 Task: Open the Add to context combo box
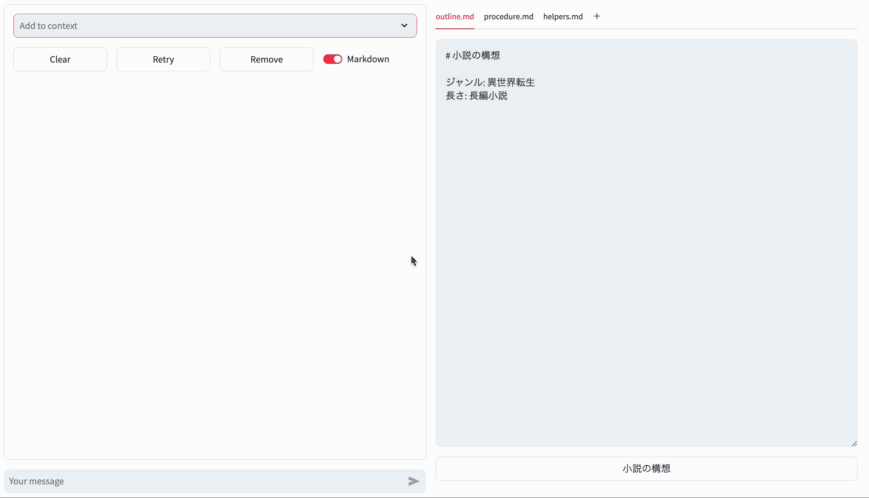point(200,26)
